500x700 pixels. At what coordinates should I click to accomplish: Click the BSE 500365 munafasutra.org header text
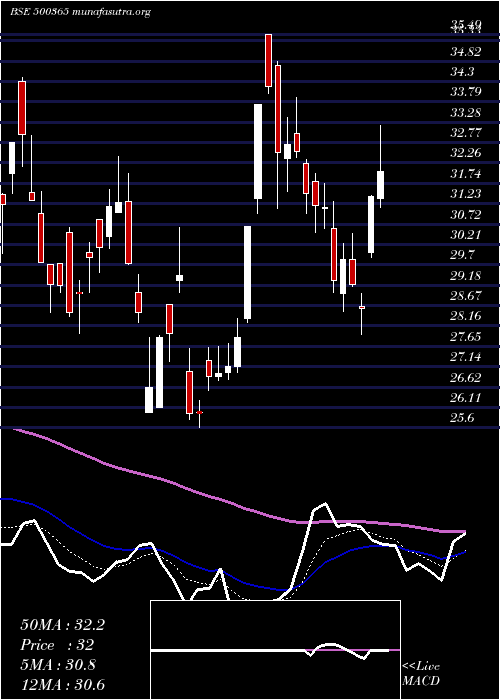[x=80, y=12]
